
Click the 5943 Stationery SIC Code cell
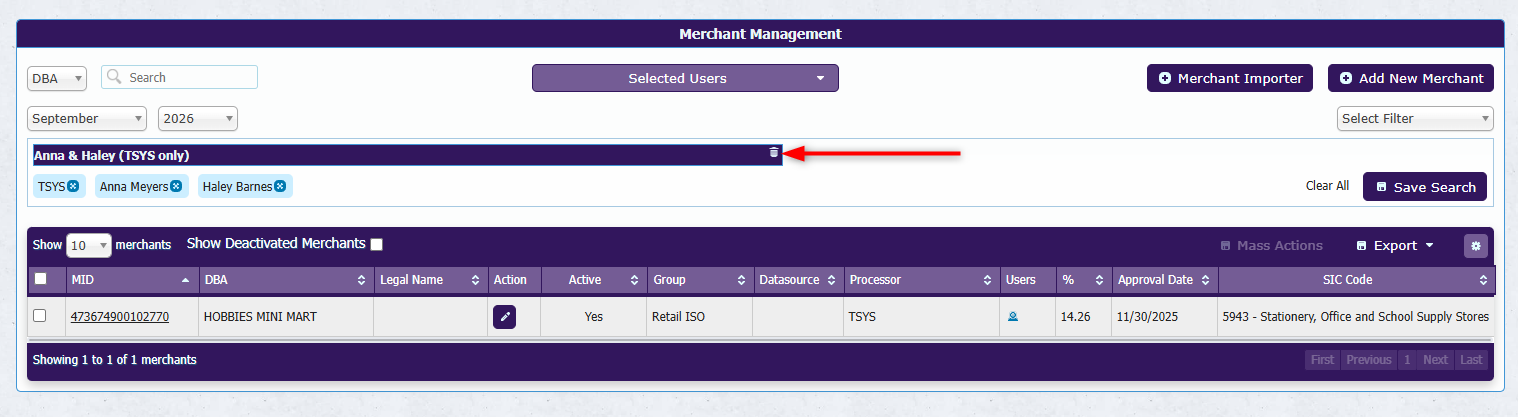click(1356, 317)
